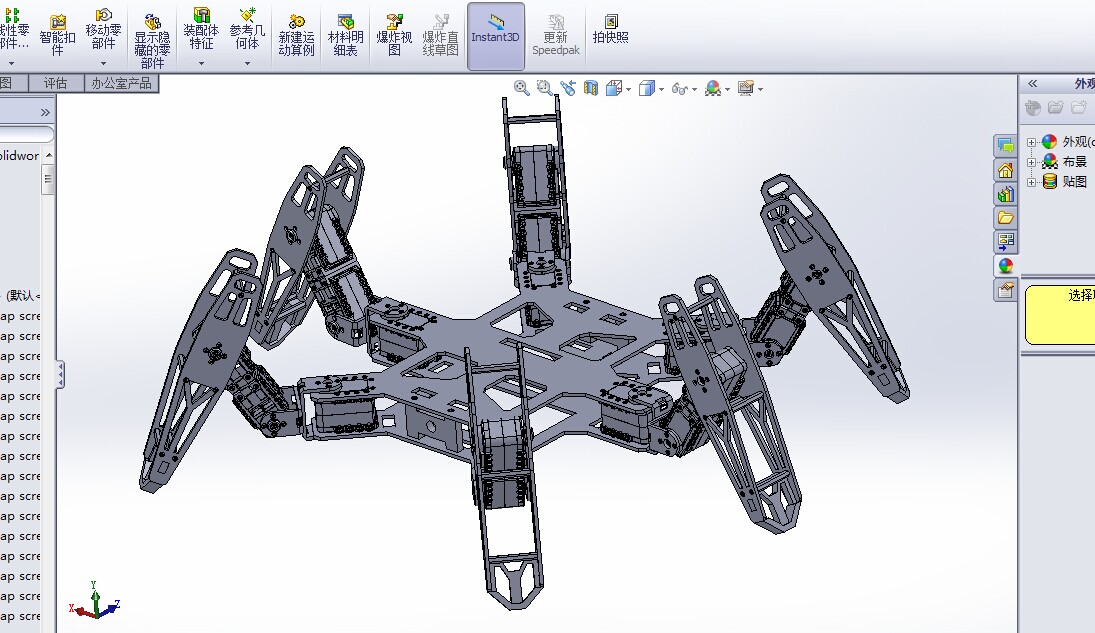Click the View Orientation cube icon
Viewport: 1095px width, 633px height.
(x=614, y=88)
